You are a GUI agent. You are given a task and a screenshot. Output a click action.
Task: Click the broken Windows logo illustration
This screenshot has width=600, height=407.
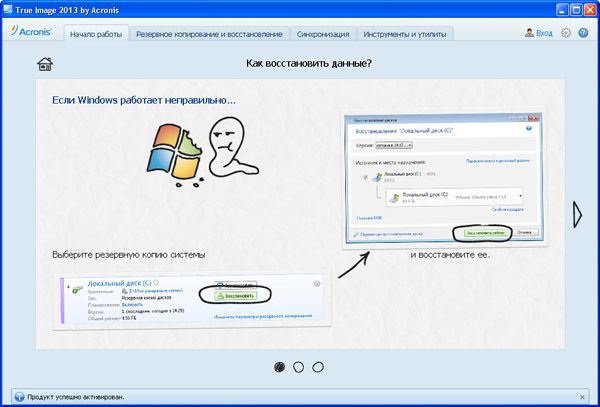click(x=174, y=156)
